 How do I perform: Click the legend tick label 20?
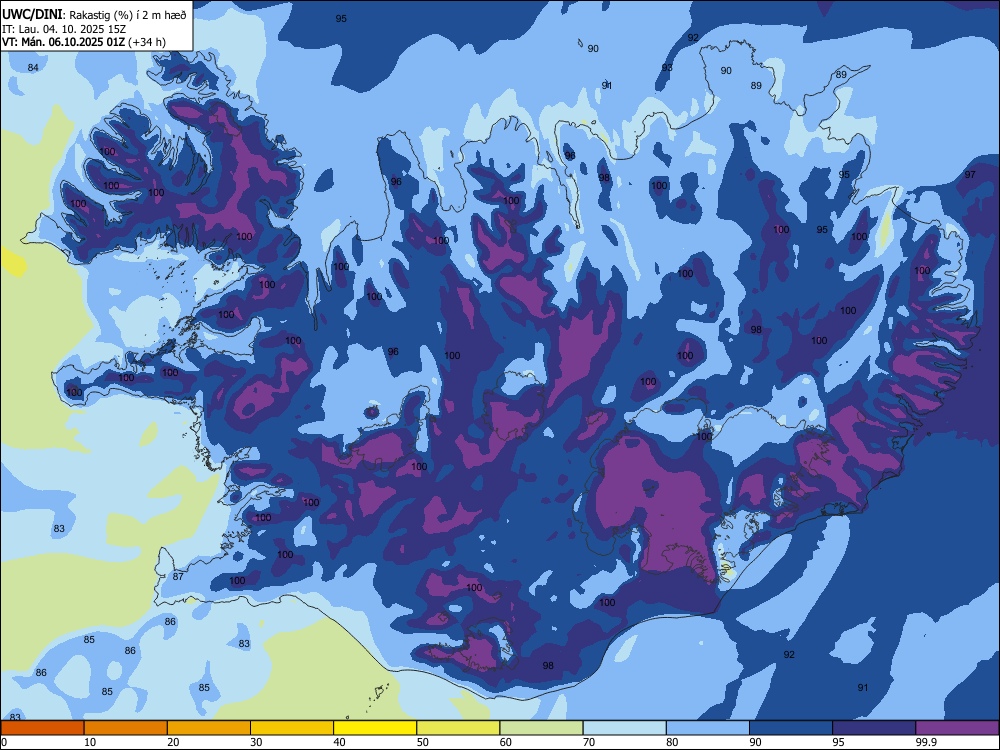[173, 742]
